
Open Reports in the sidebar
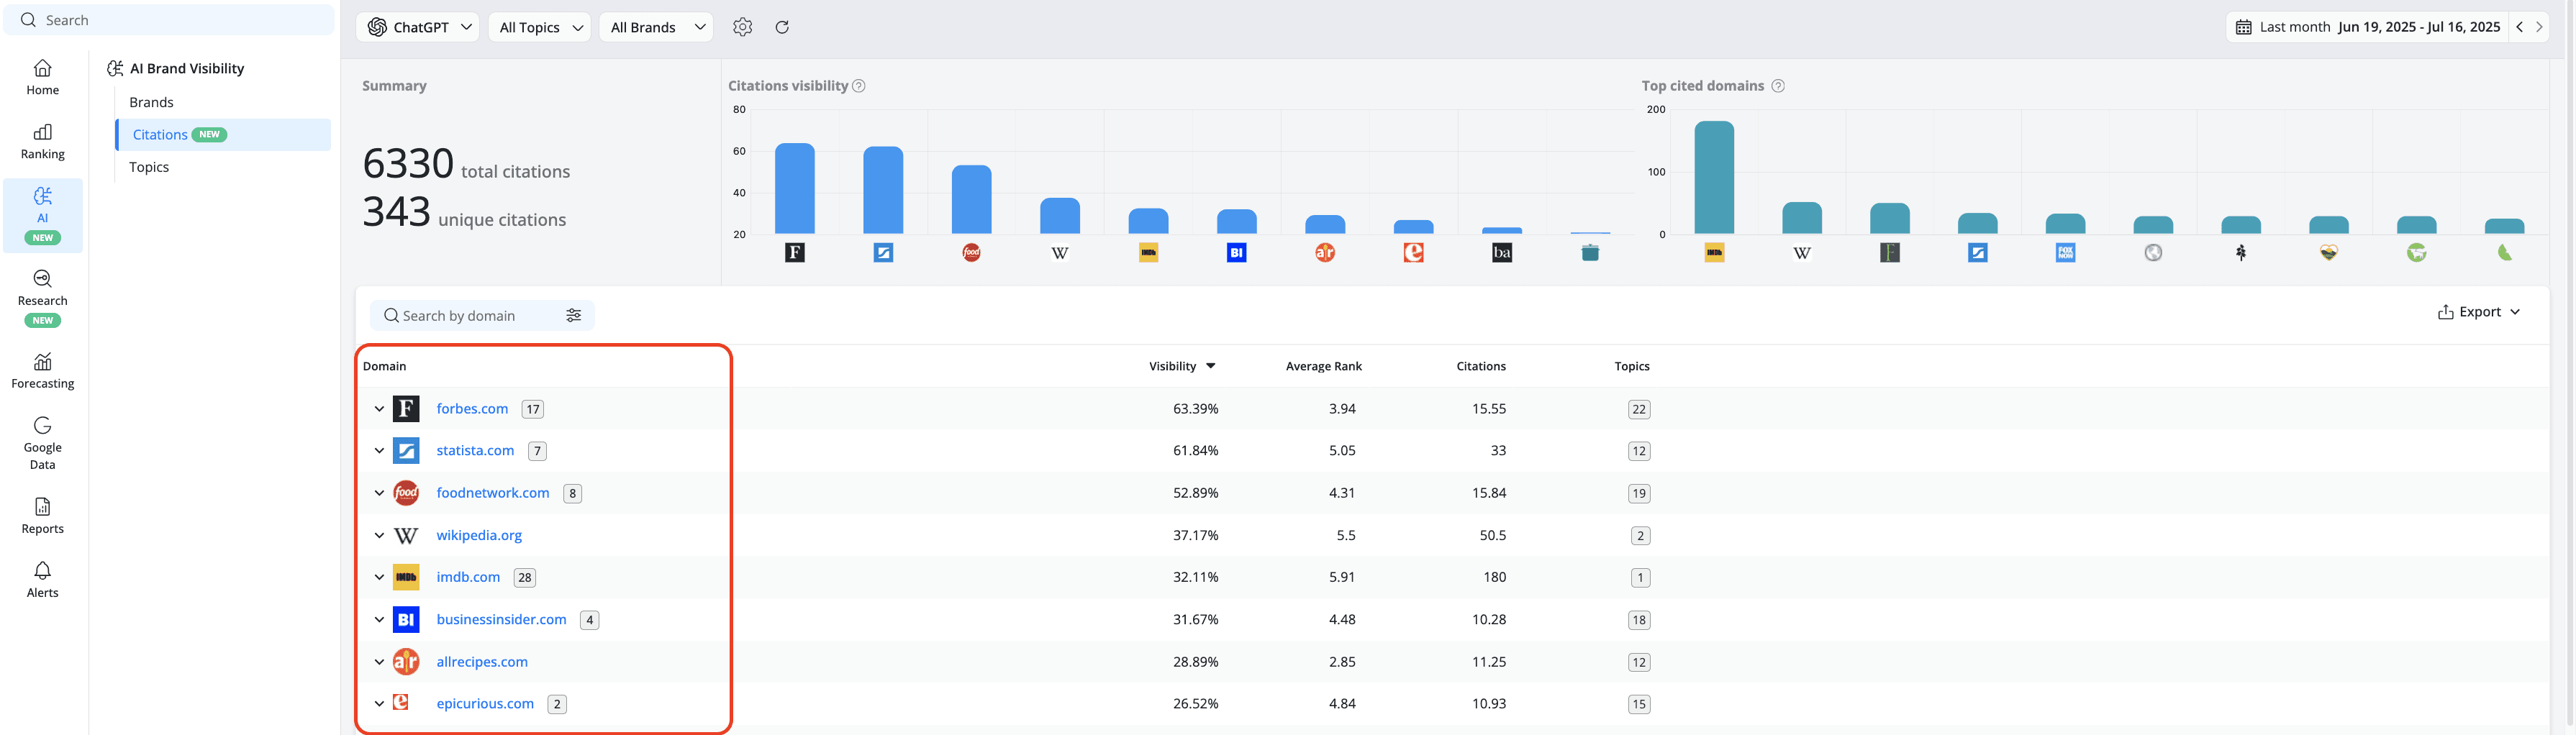[42, 516]
